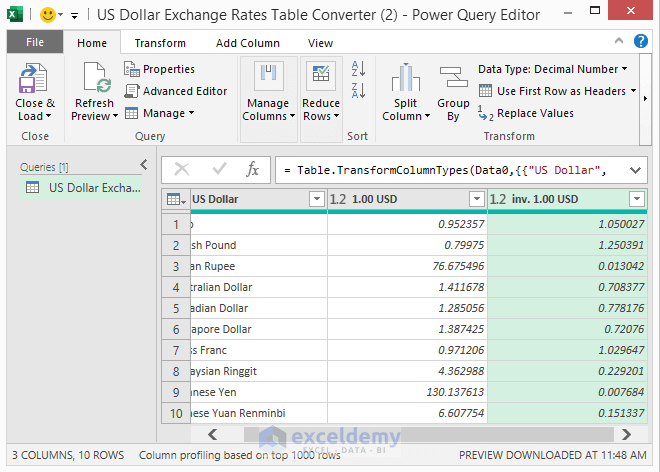
Task: Click the cell with value 6.607754
Action: click(x=407, y=413)
